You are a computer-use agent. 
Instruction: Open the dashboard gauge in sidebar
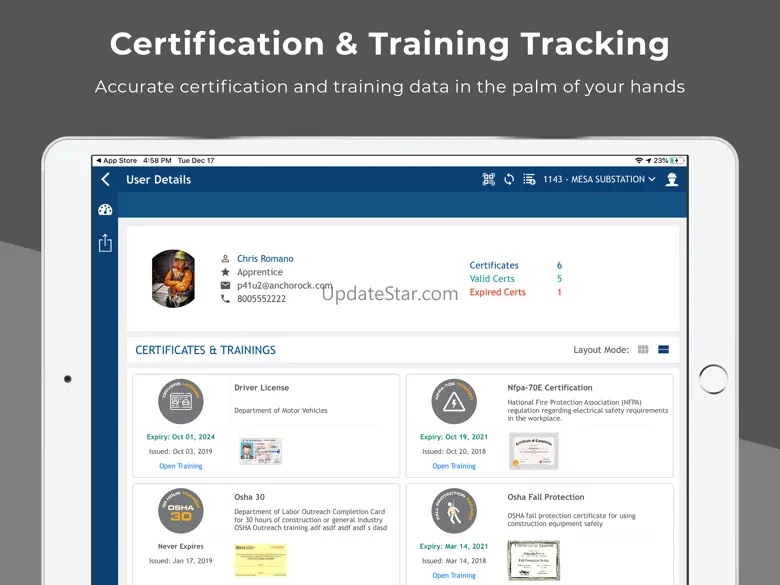point(105,210)
